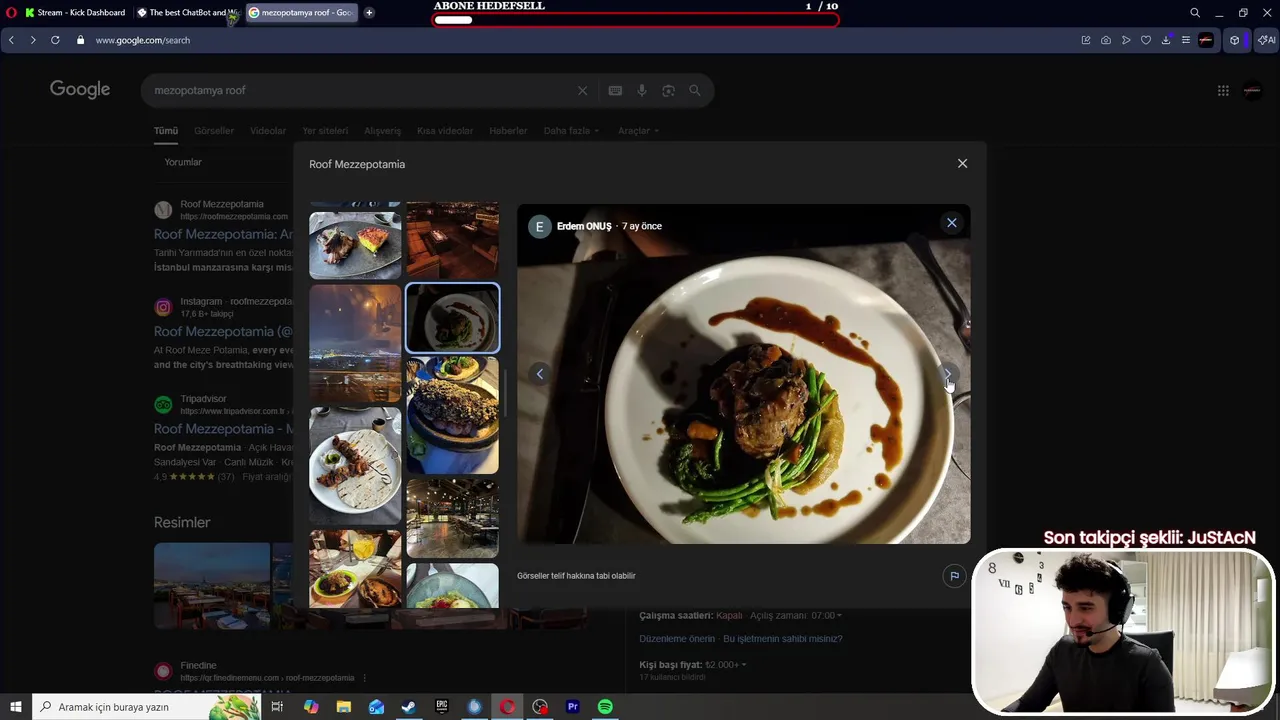This screenshot has width=1280, height=720.
Task: Open the Tripadvisor search result
Action: (x=223, y=429)
